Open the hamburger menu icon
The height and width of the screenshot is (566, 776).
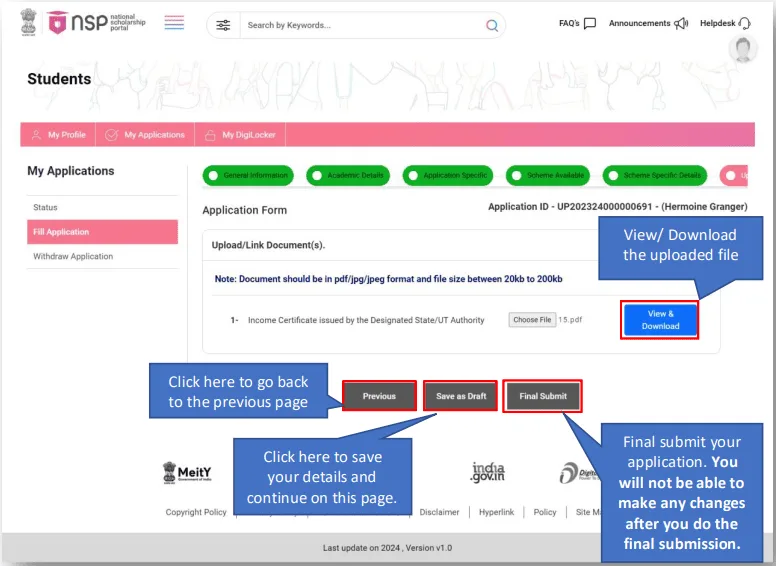pos(174,23)
